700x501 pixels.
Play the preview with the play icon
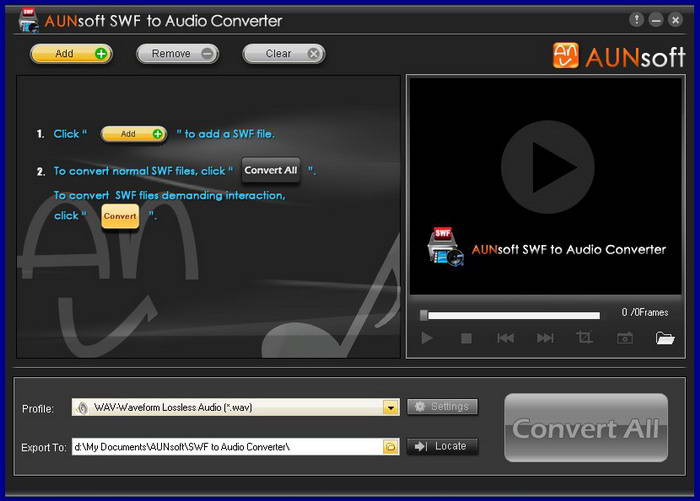coord(427,338)
